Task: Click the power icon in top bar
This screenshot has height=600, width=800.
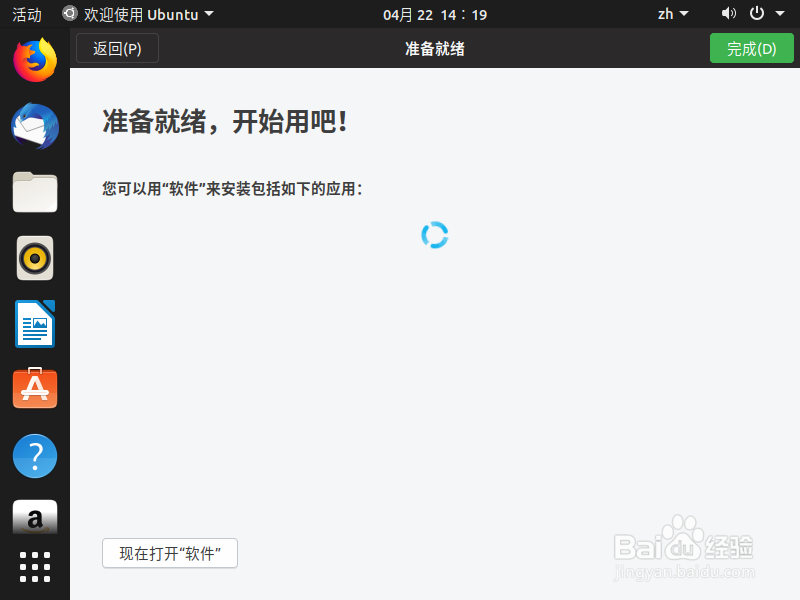Action: click(x=757, y=14)
